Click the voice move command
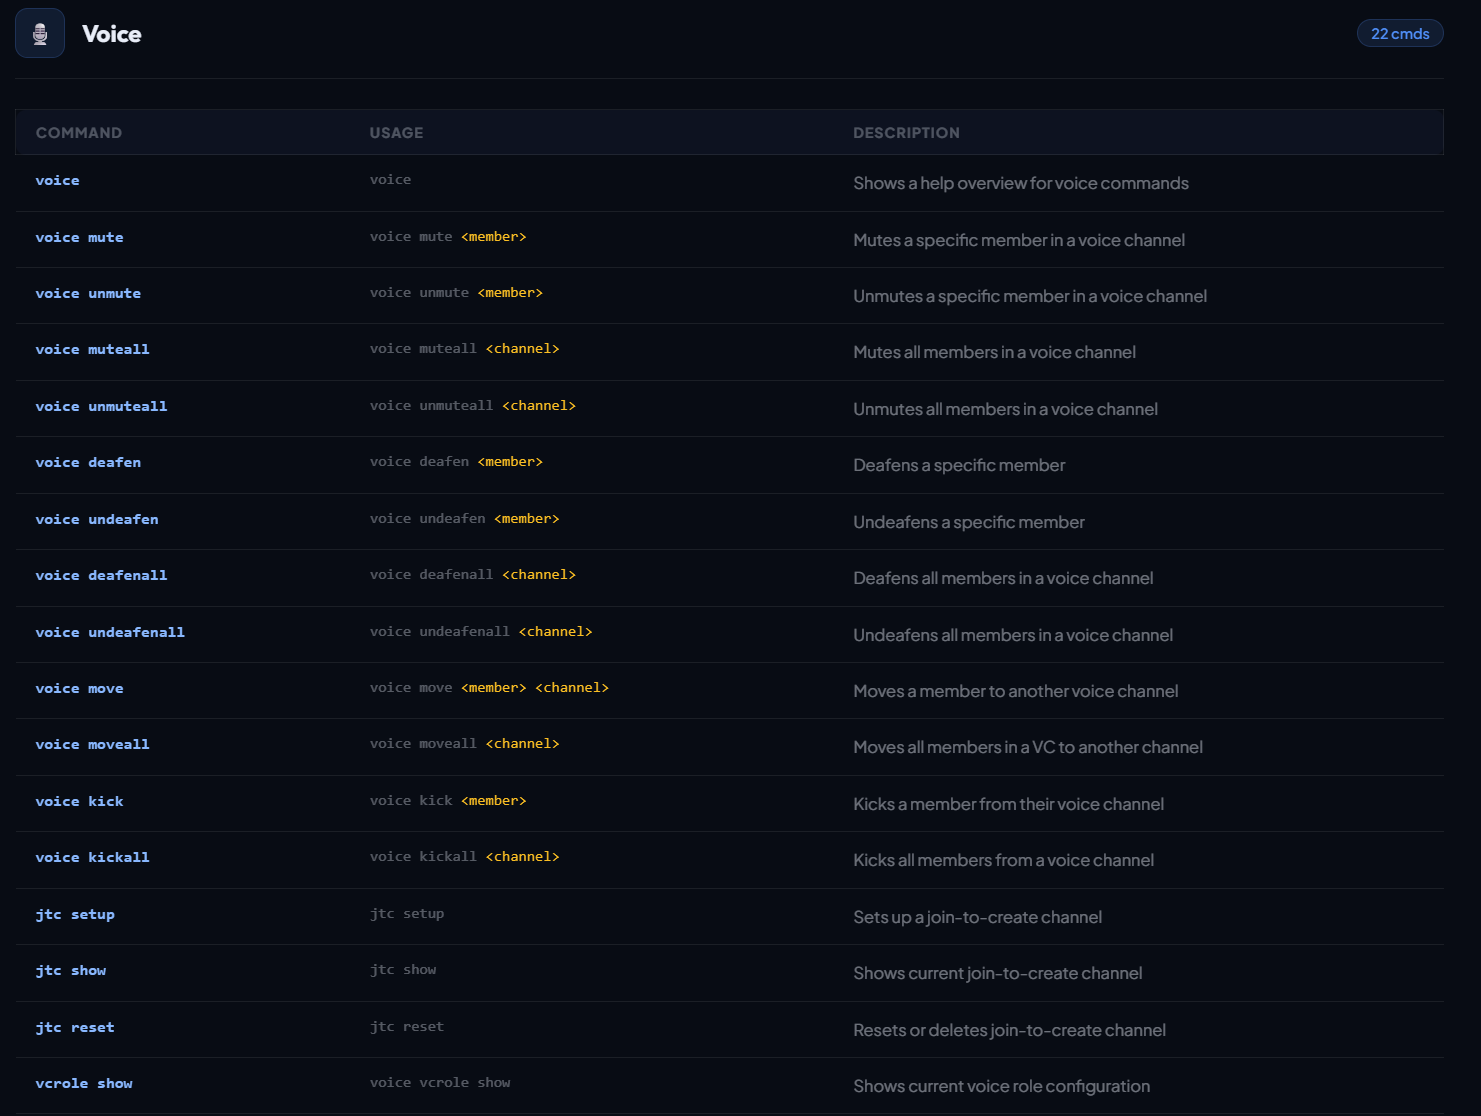1481x1116 pixels. pyautogui.click(x=80, y=689)
